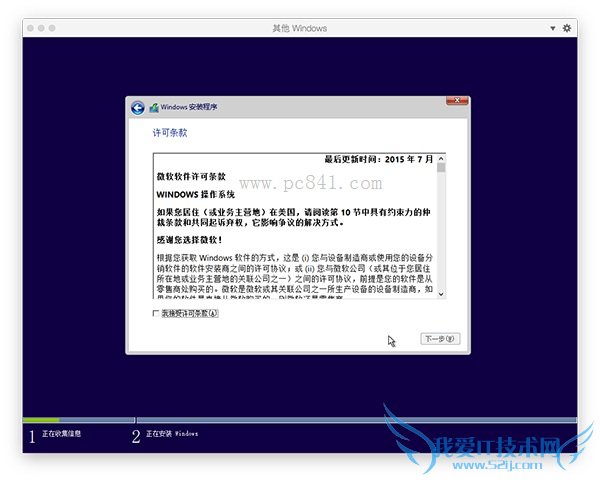The height and width of the screenshot is (480, 600).
Task: Click the Windows 安装程序 dialog title text
Action: (189, 107)
